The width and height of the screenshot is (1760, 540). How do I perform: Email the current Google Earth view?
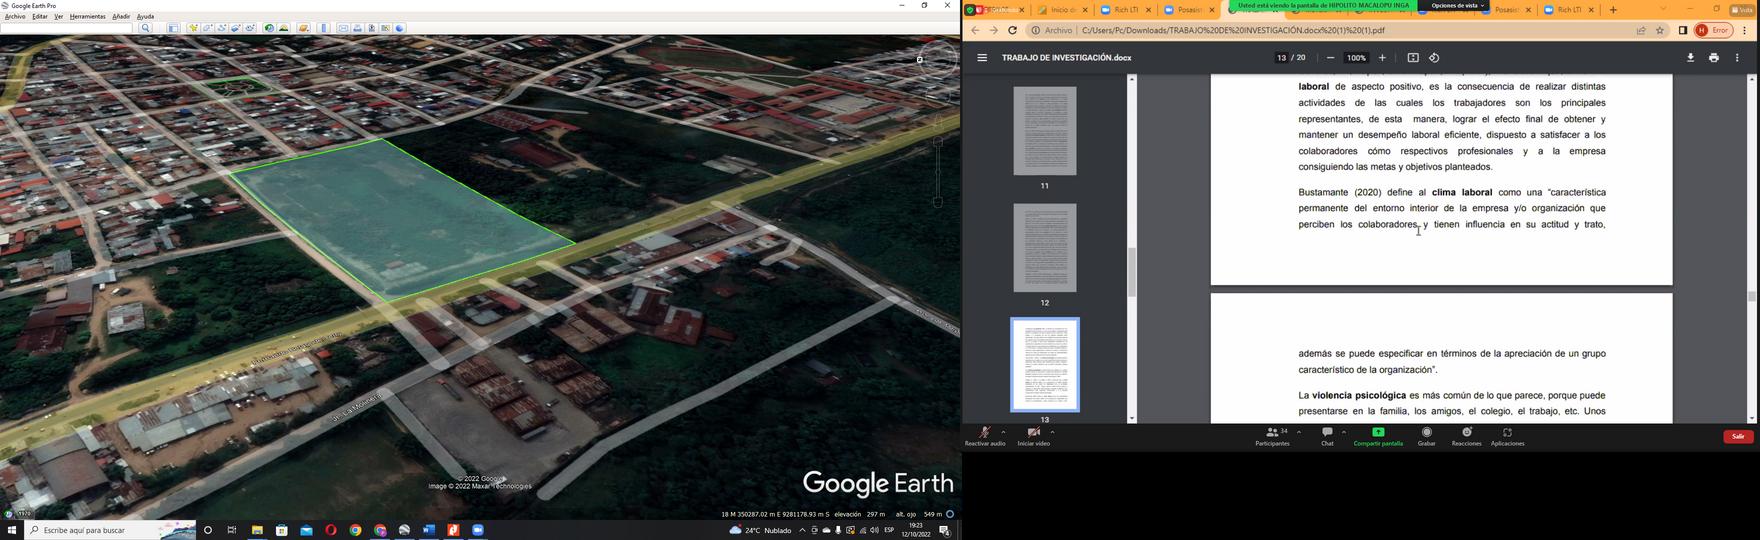click(343, 28)
